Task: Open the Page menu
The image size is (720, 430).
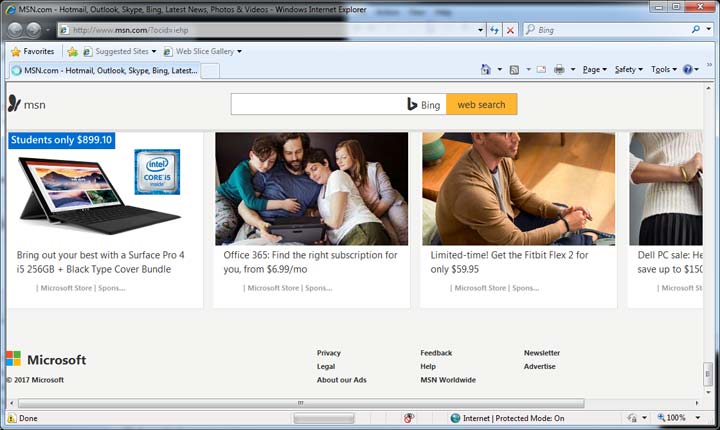Action: click(595, 69)
